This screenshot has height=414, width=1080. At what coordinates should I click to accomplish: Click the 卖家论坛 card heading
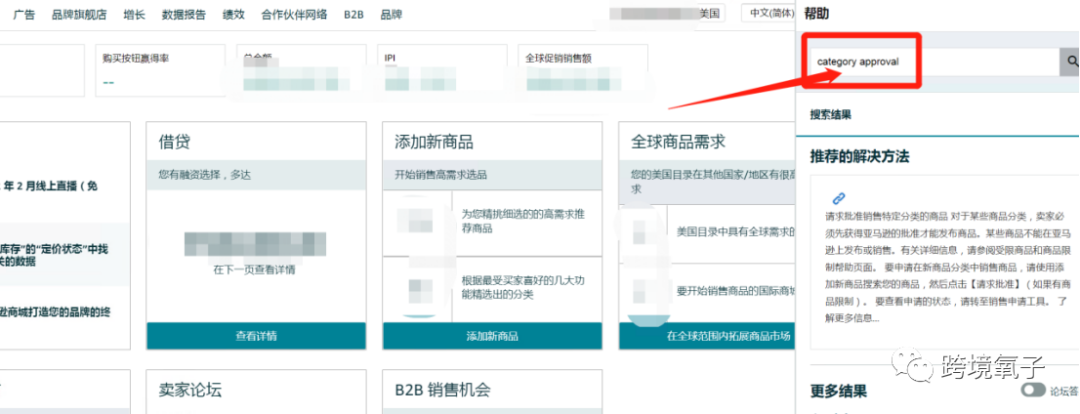pos(190,390)
